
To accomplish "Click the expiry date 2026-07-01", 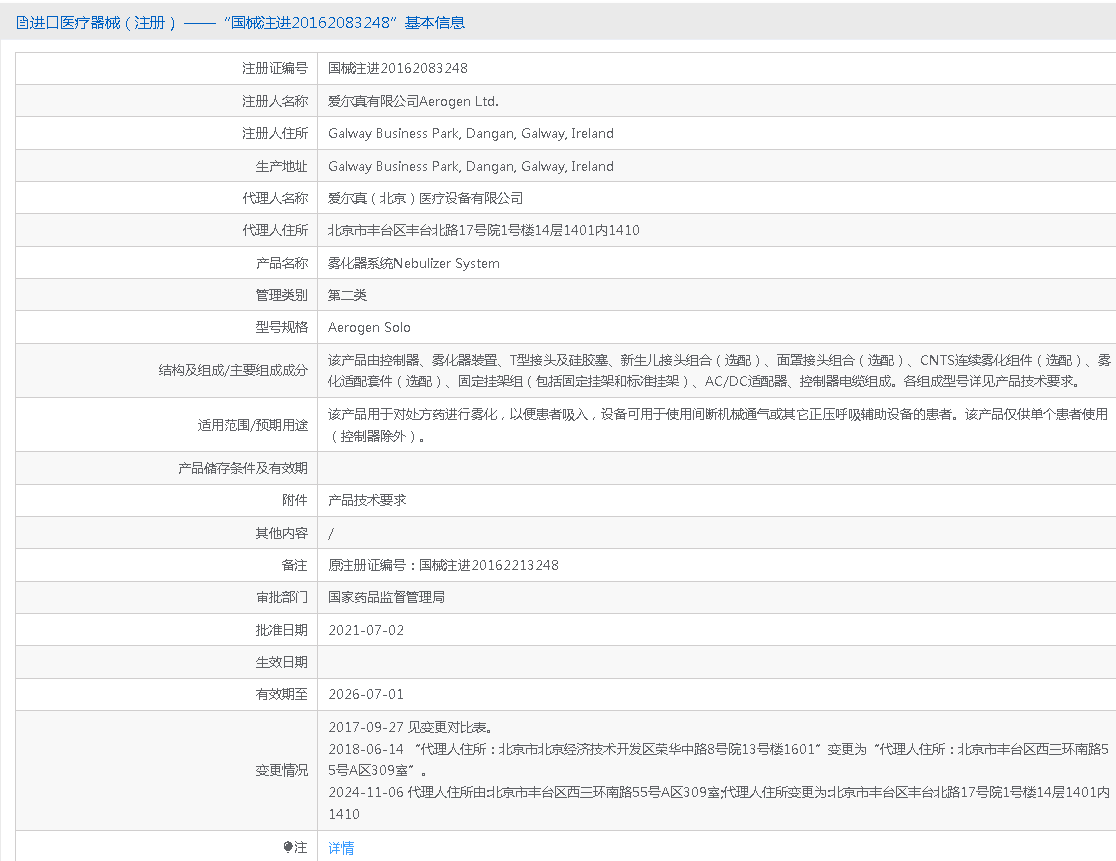I will click(366, 694).
